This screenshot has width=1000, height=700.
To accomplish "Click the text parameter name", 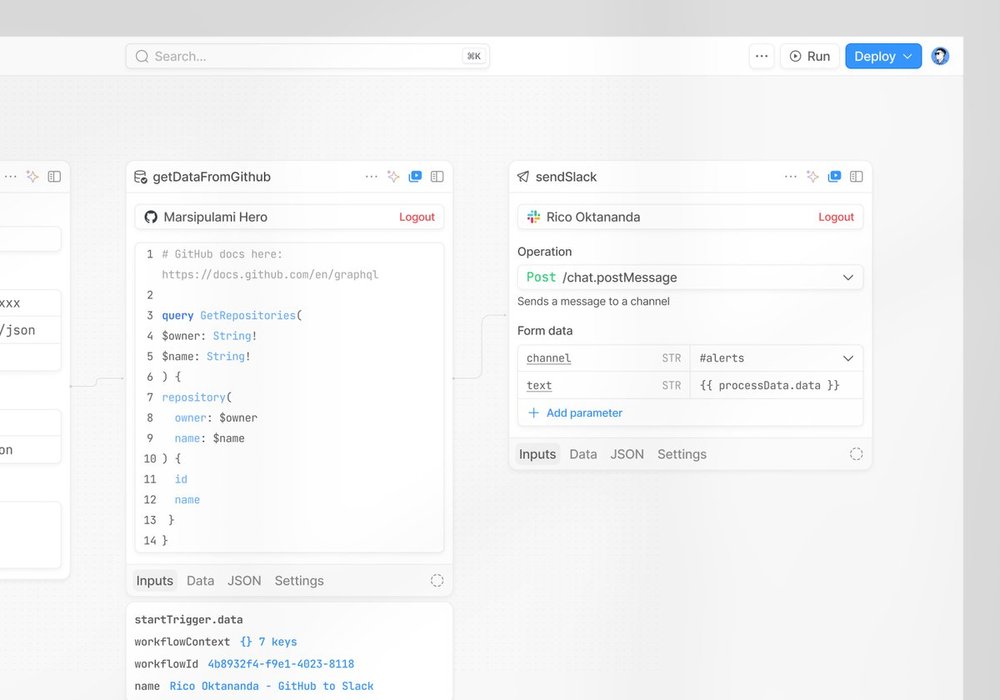I will 539,385.
